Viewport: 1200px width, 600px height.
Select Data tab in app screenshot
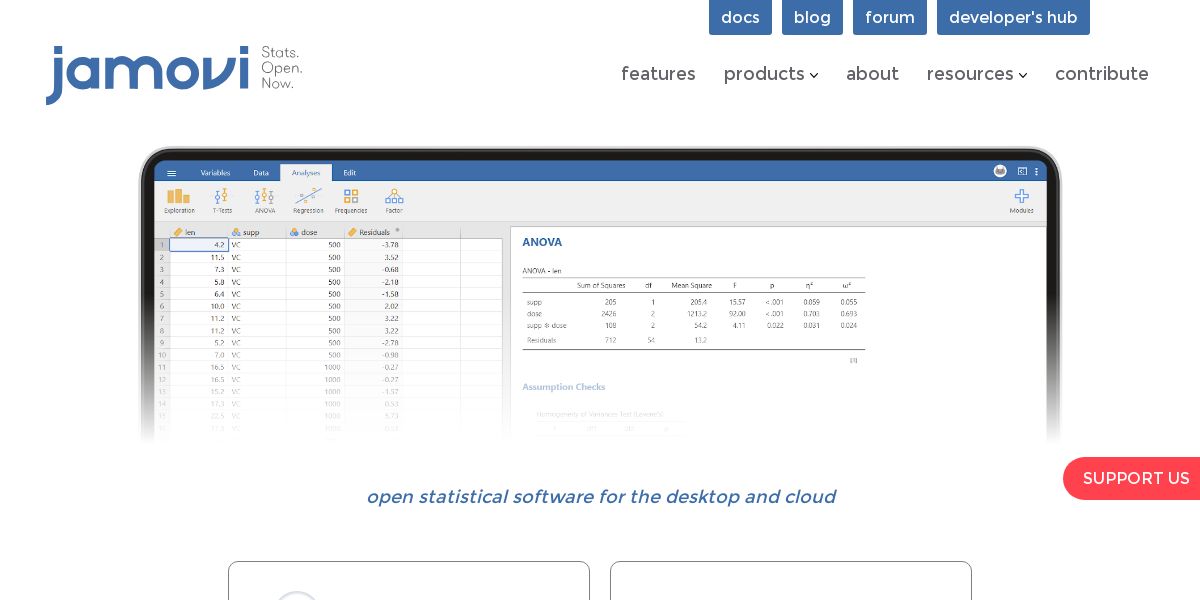point(261,173)
